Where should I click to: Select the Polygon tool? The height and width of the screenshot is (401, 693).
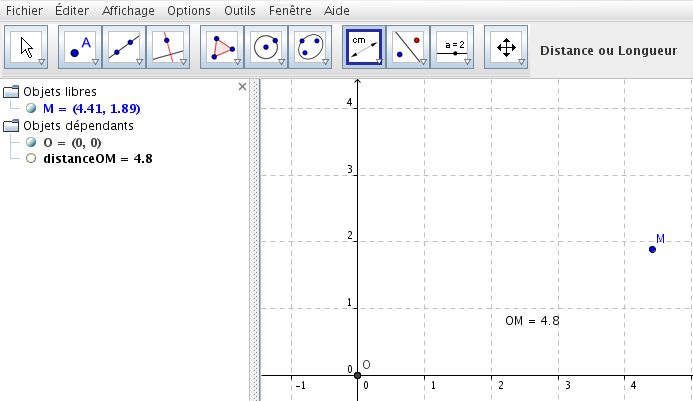point(222,47)
